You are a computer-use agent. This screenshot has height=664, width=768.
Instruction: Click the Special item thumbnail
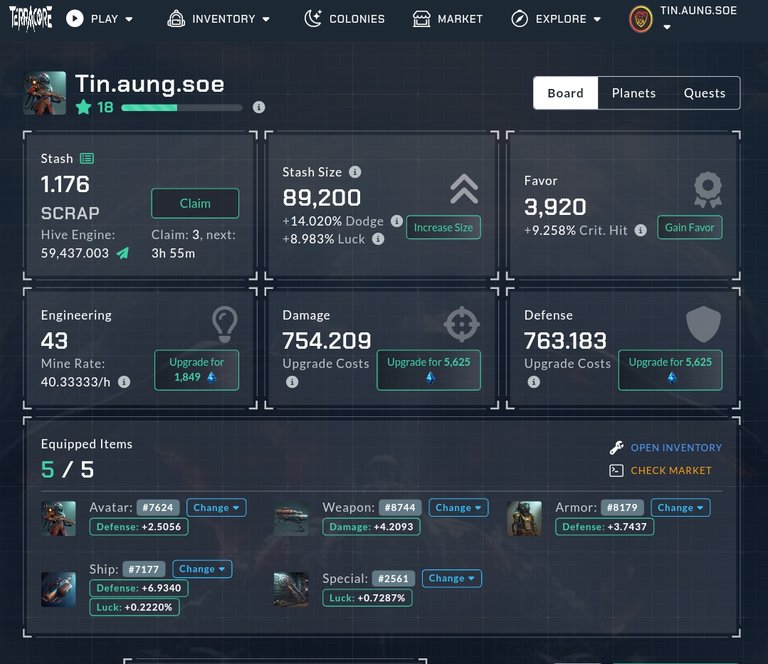(291, 589)
